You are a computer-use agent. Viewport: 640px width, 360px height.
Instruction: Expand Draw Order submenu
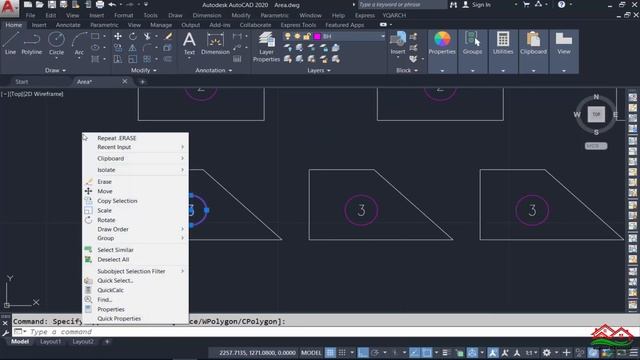coord(135,229)
